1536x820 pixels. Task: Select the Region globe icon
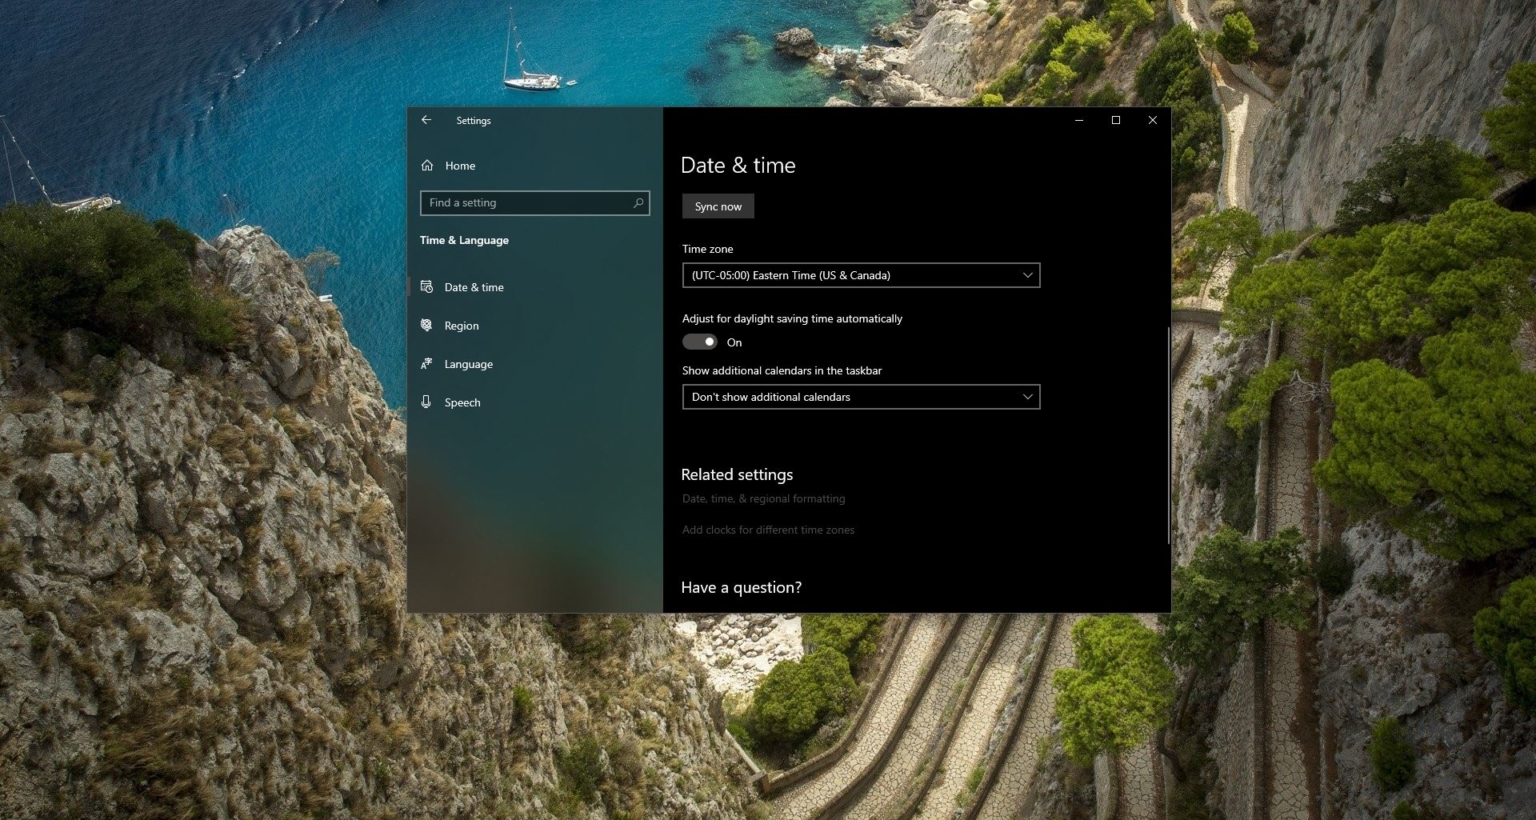426,325
